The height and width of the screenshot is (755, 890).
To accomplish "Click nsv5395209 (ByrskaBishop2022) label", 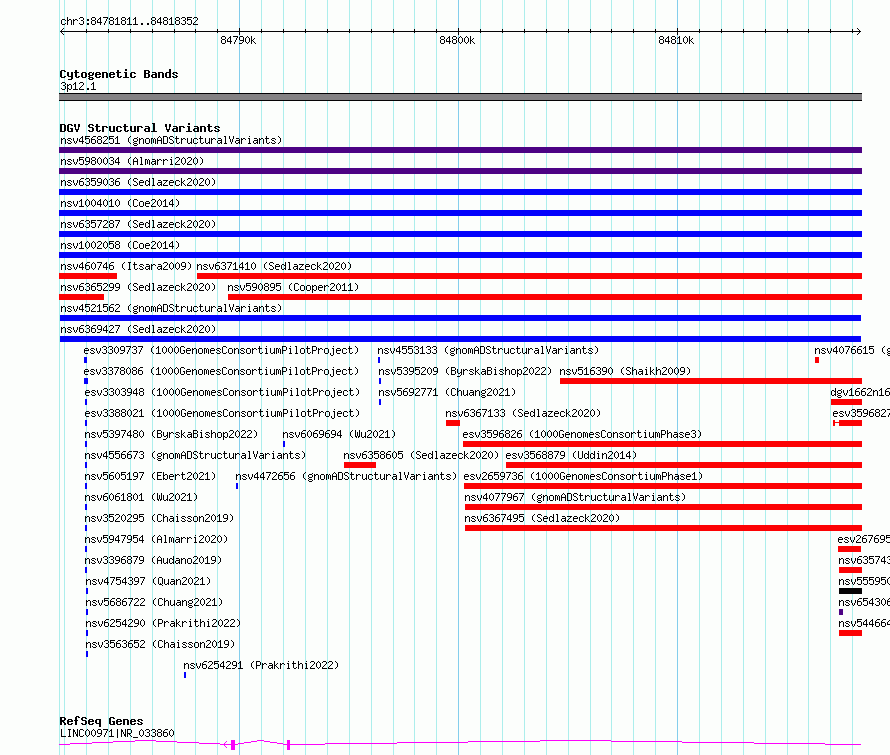I will coord(465,371).
